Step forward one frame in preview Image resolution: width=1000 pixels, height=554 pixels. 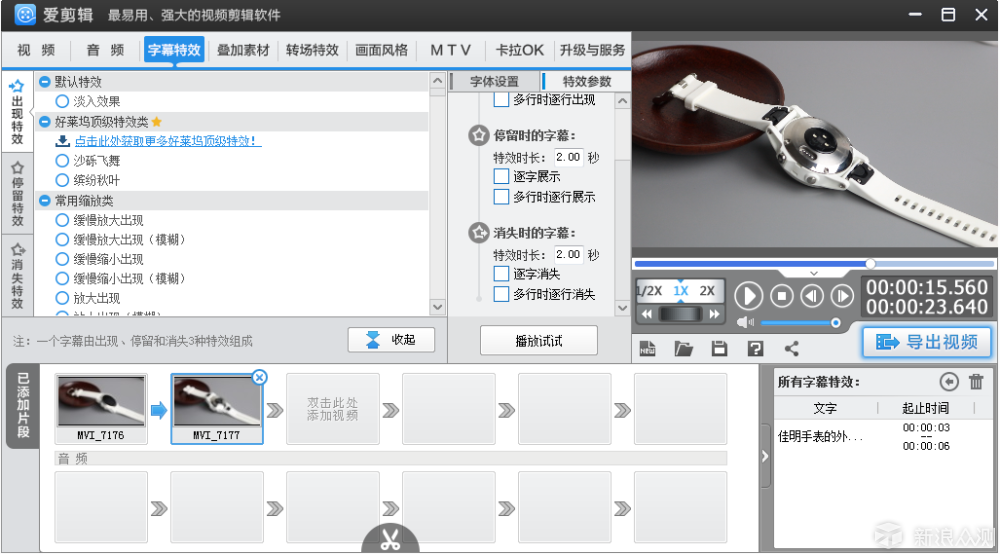pyautogui.click(x=842, y=296)
